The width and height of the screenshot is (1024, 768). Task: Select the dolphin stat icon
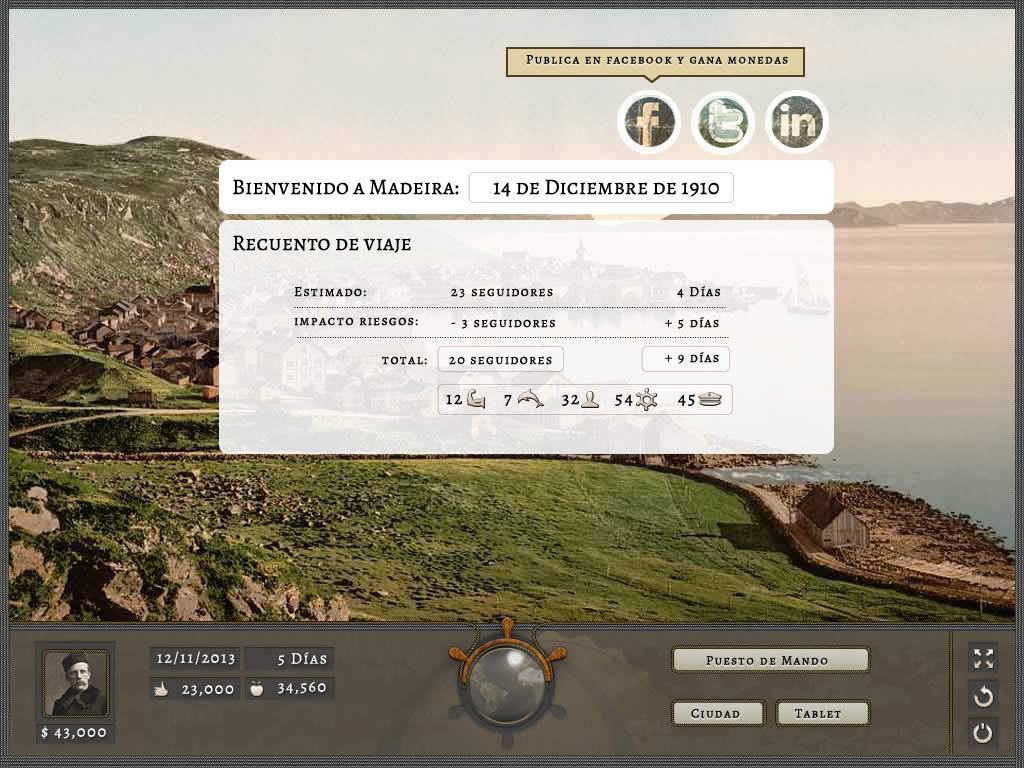click(531, 400)
